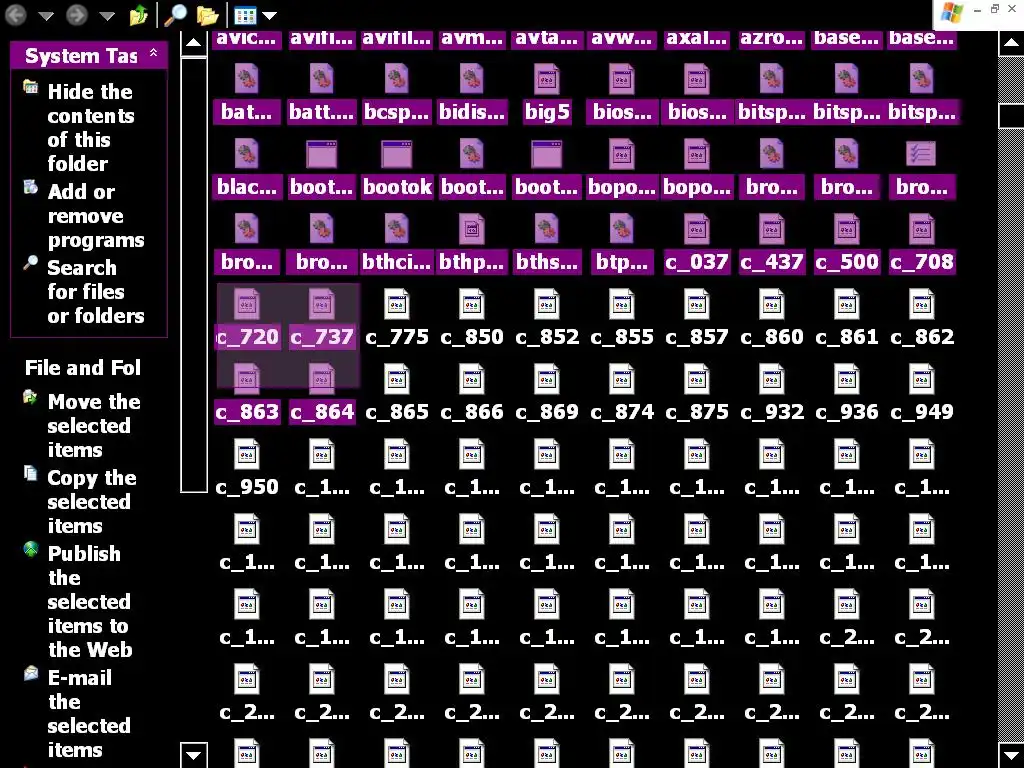Open the Forward history dropdown arrow
This screenshot has width=1024, height=768.
click(107, 16)
